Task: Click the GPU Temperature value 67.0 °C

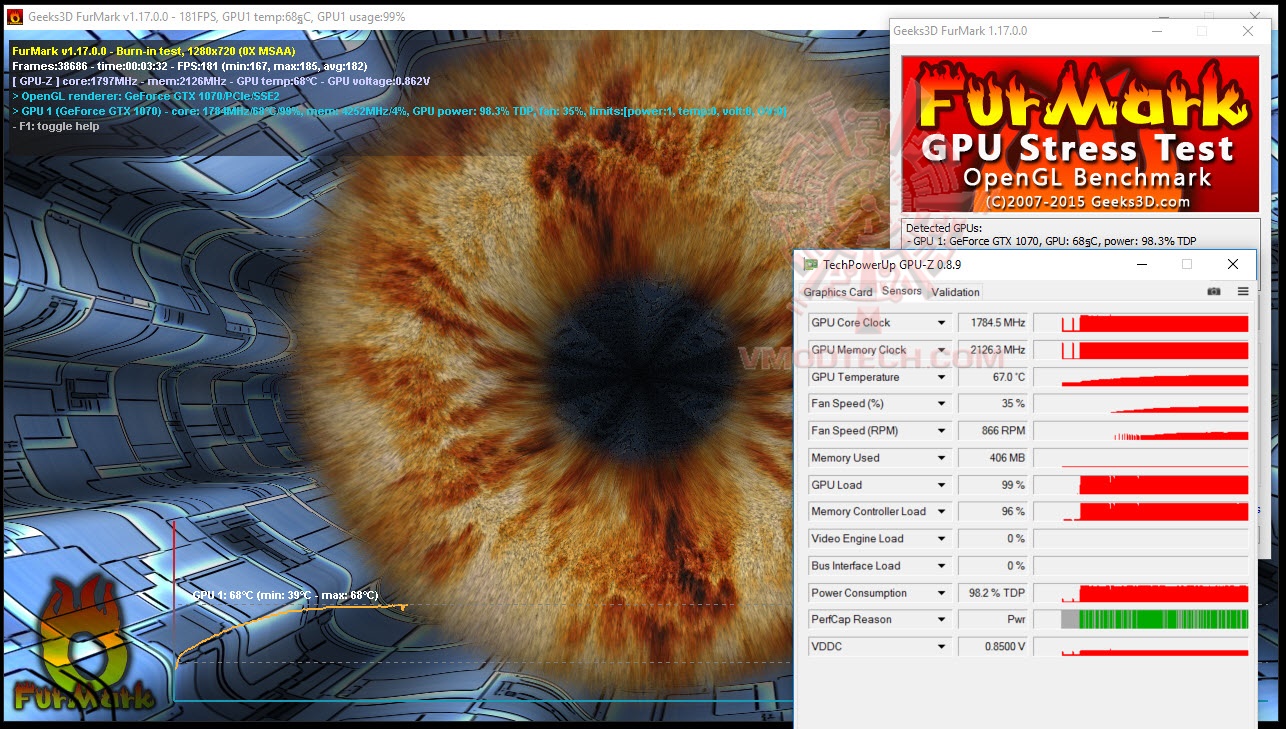Action: (993, 377)
